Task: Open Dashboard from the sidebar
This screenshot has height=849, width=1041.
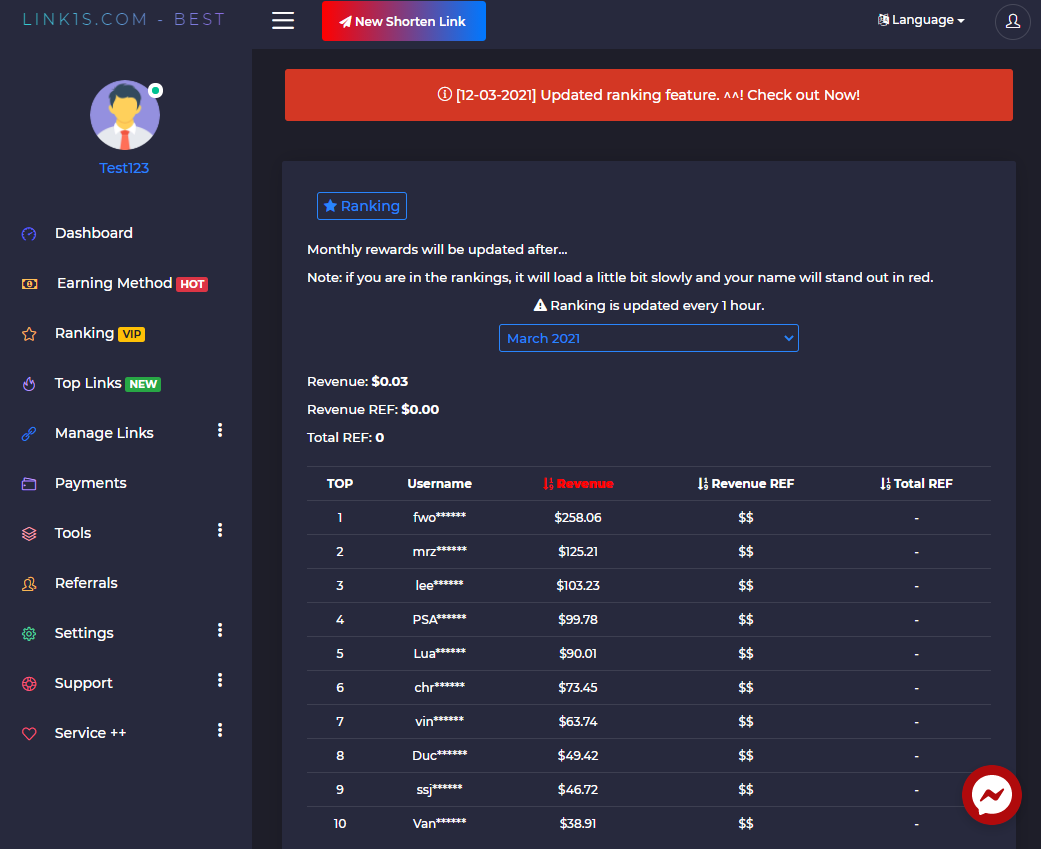Action: point(94,233)
